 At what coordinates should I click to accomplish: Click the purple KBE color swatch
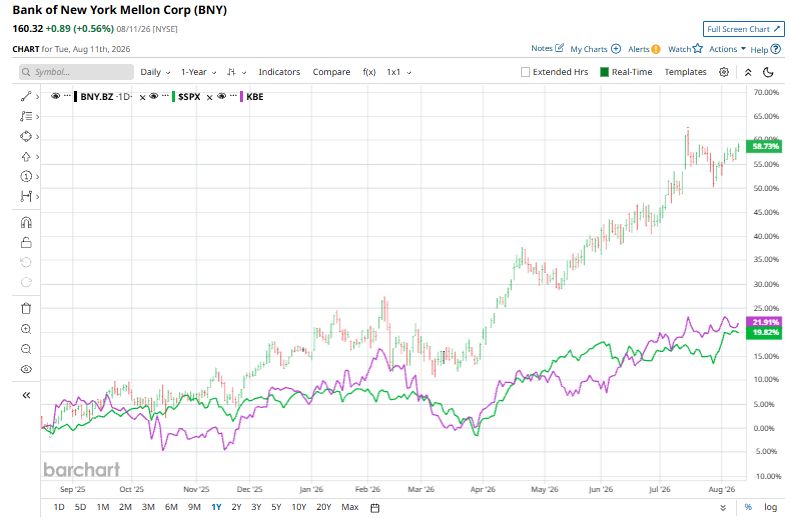pos(241,96)
